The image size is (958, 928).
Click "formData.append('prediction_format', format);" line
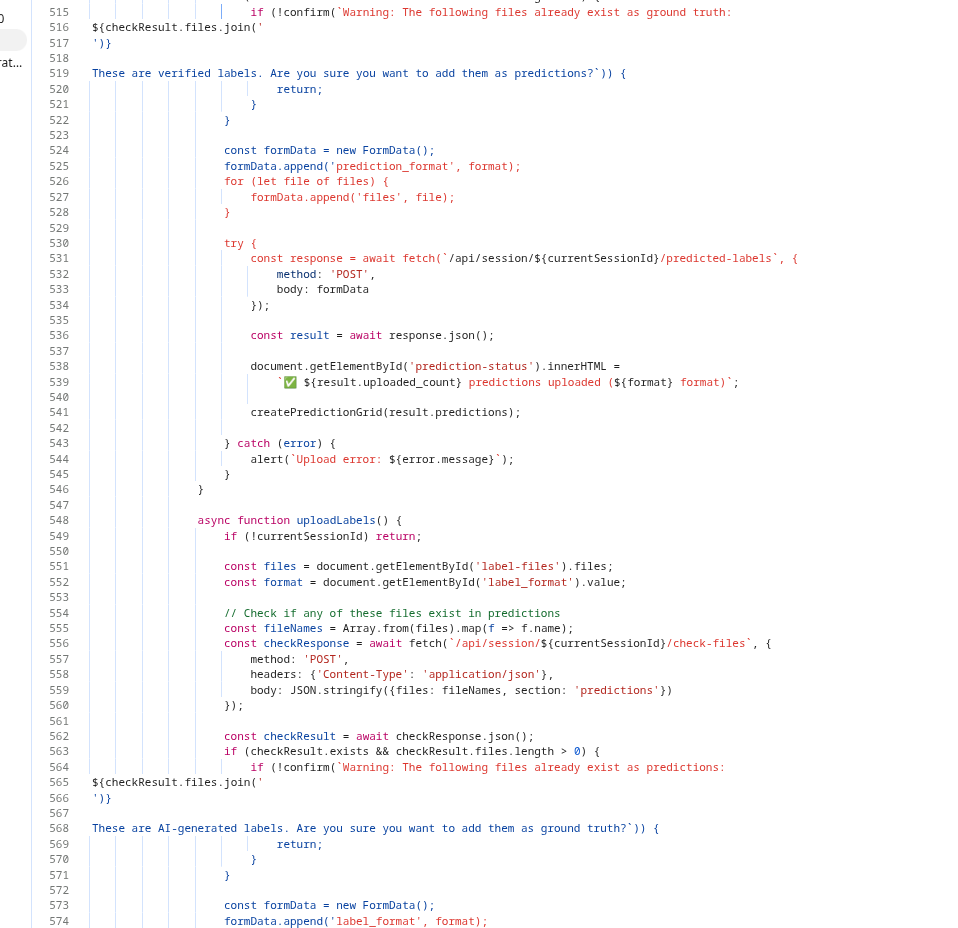[372, 166]
